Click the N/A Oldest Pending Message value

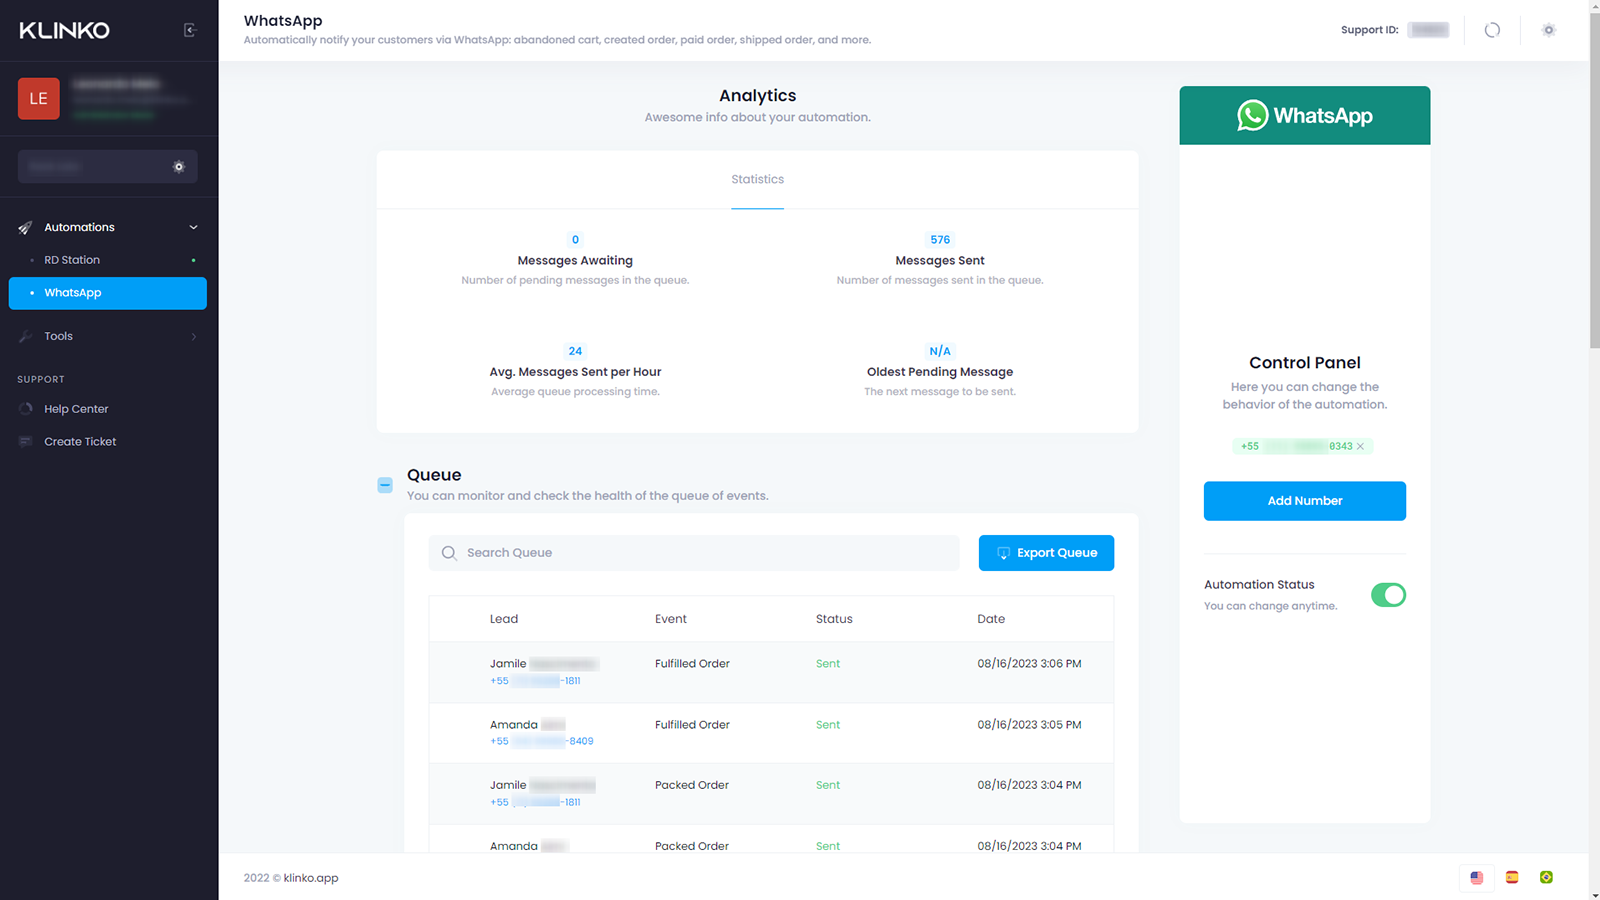pyautogui.click(x=940, y=351)
